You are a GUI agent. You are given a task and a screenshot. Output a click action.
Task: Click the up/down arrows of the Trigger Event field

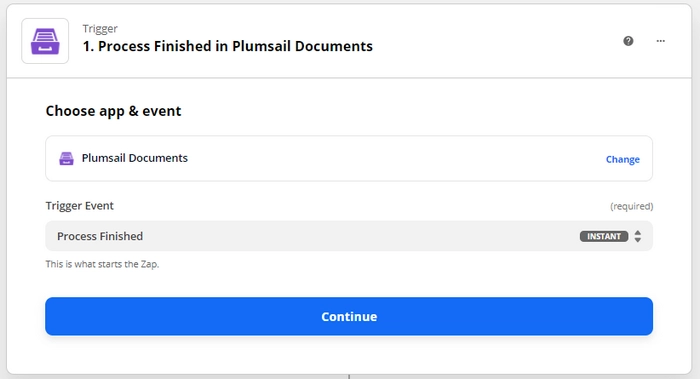point(638,236)
